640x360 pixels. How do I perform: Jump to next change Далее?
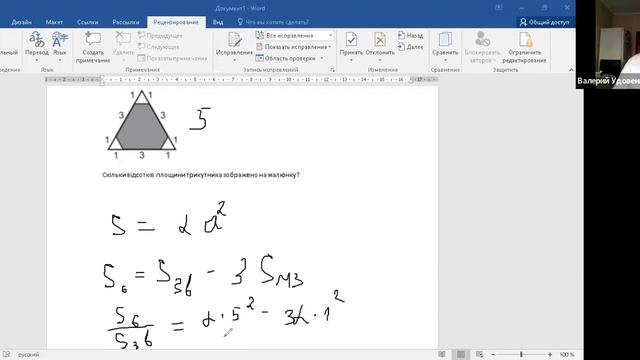410,47
